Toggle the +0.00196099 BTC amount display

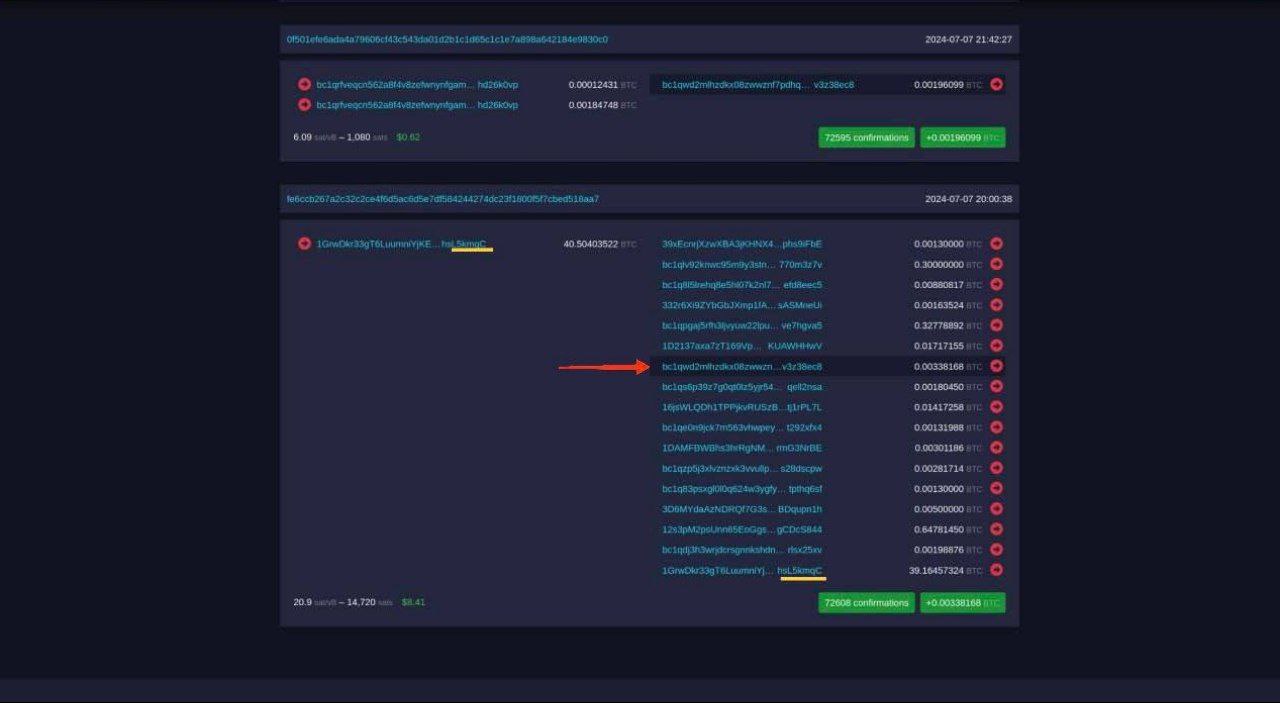click(962, 138)
